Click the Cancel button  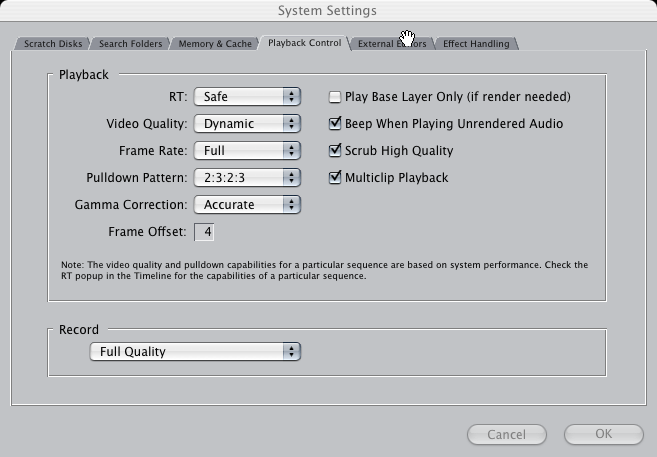tap(507, 434)
